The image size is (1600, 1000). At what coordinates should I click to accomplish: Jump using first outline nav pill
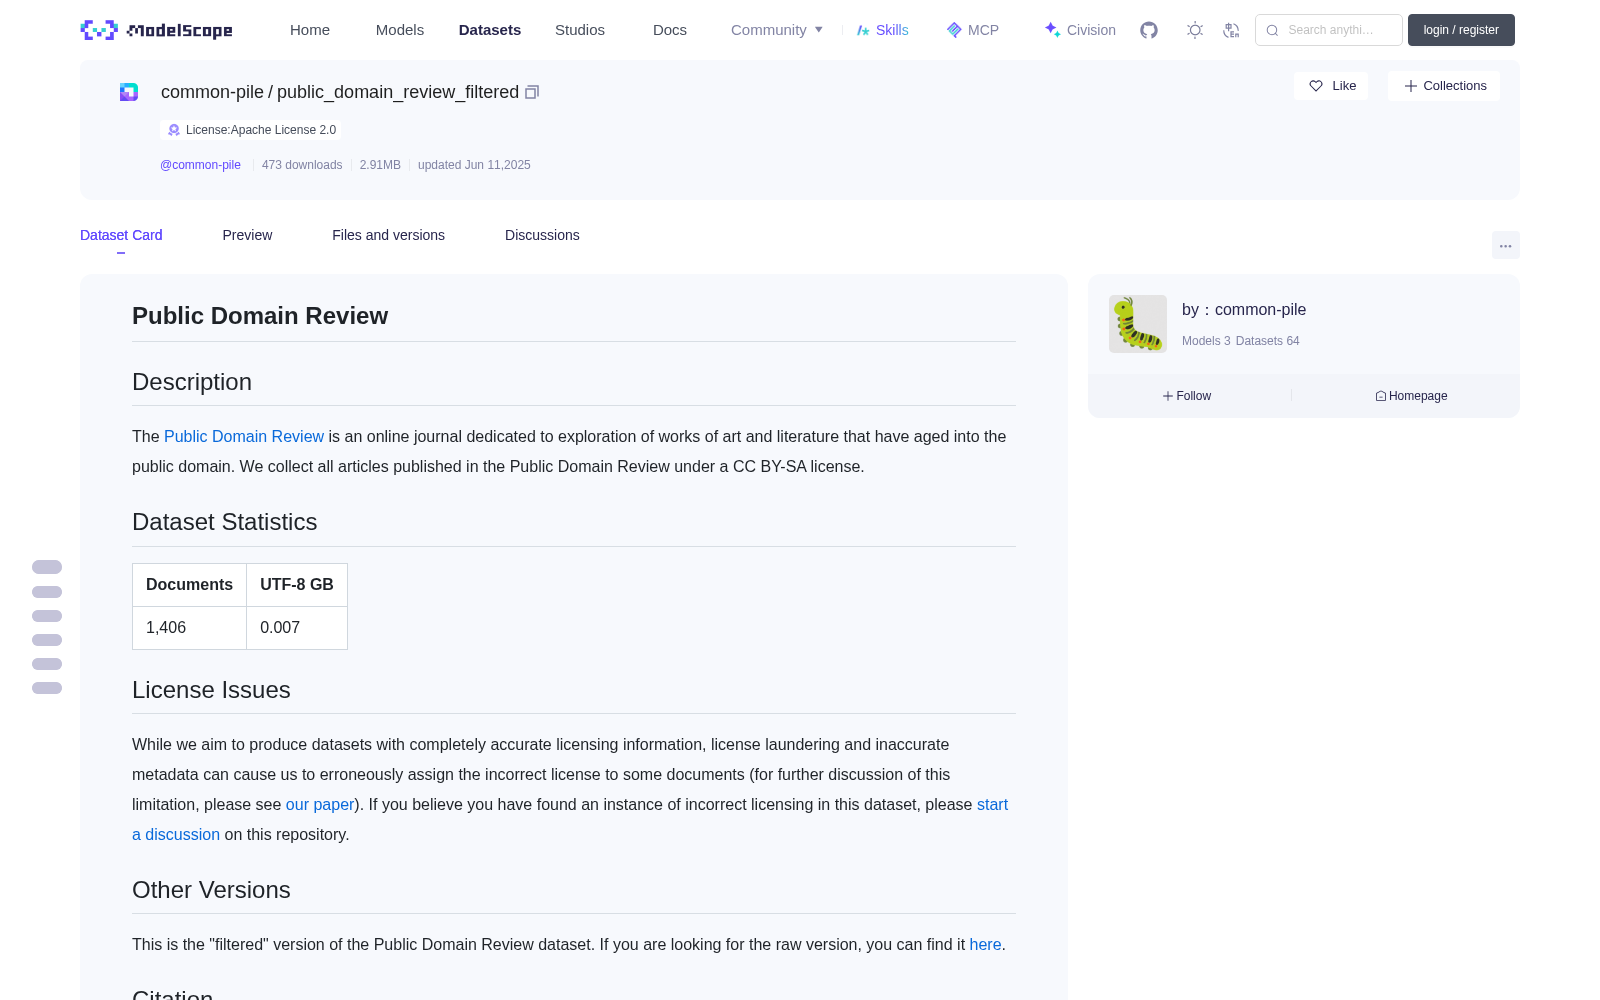47,567
